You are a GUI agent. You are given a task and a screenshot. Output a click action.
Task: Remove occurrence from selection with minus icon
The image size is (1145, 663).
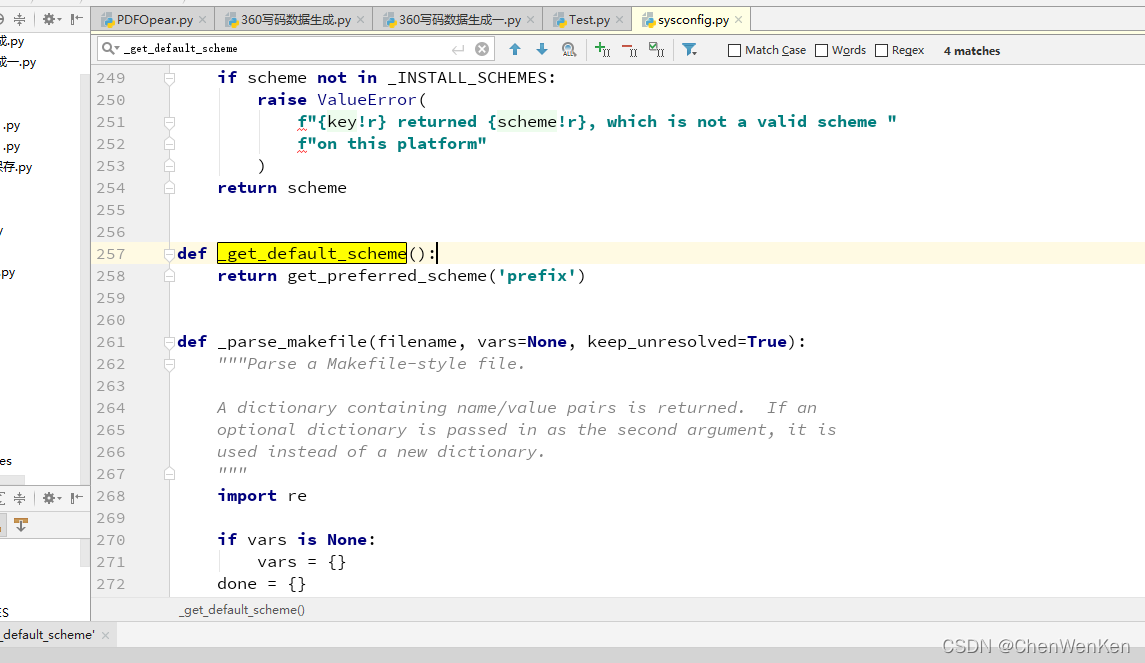click(628, 49)
